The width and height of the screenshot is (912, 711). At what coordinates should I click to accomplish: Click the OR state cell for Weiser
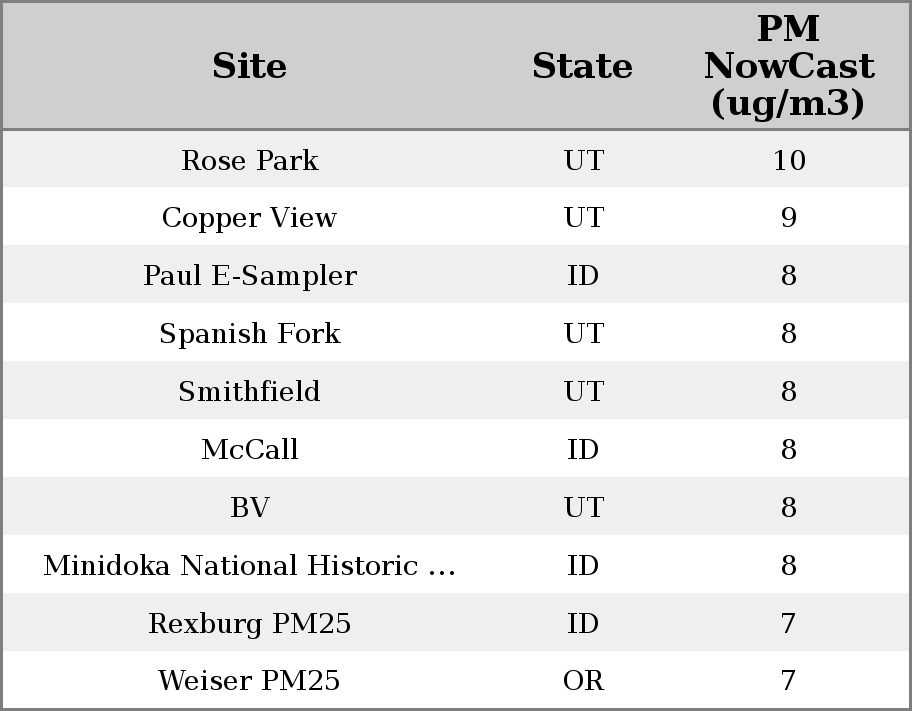583,681
